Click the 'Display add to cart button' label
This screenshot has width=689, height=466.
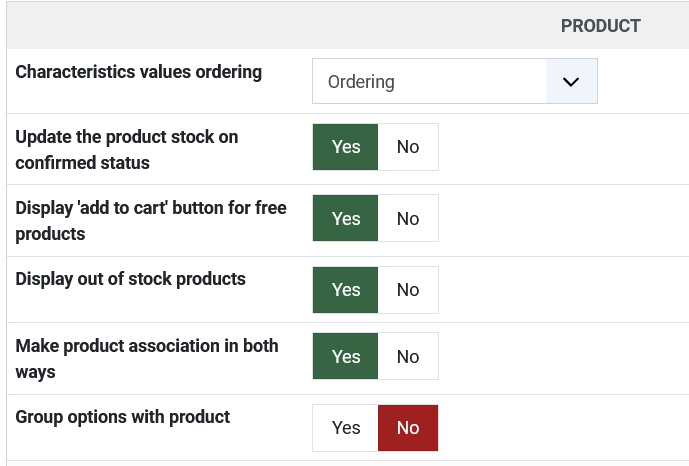pos(151,220)
